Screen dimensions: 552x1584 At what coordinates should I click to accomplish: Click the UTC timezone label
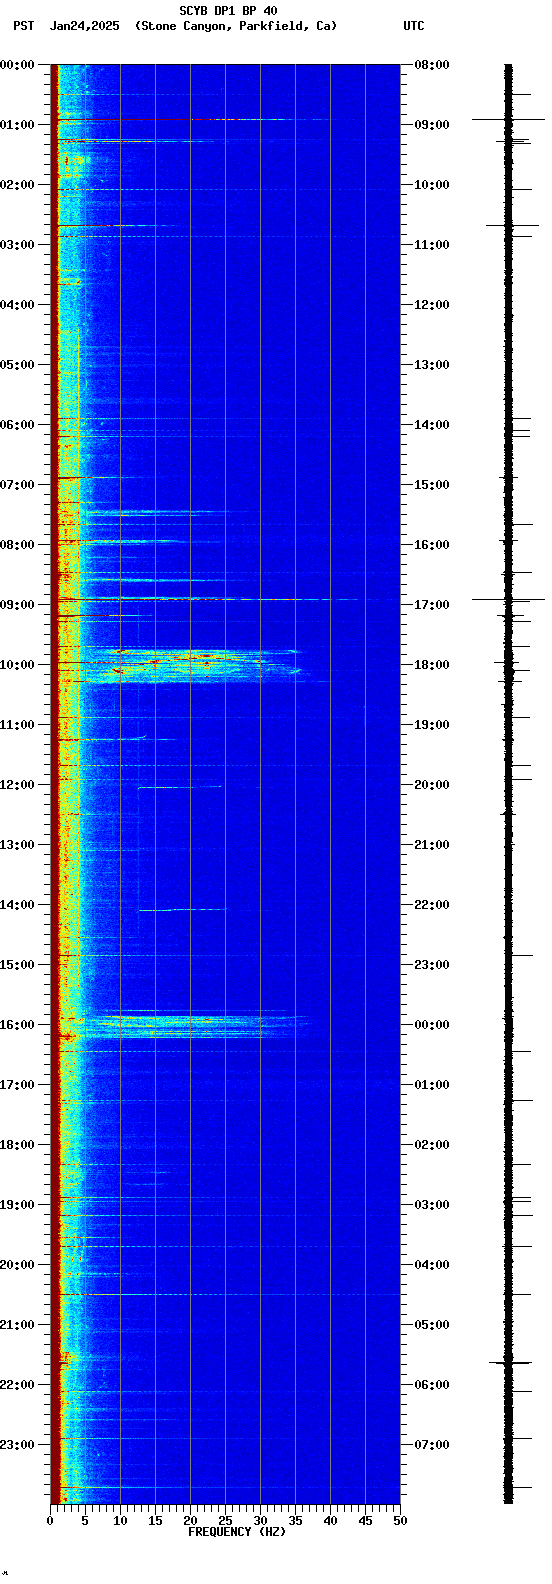click(x=414, y=26)
